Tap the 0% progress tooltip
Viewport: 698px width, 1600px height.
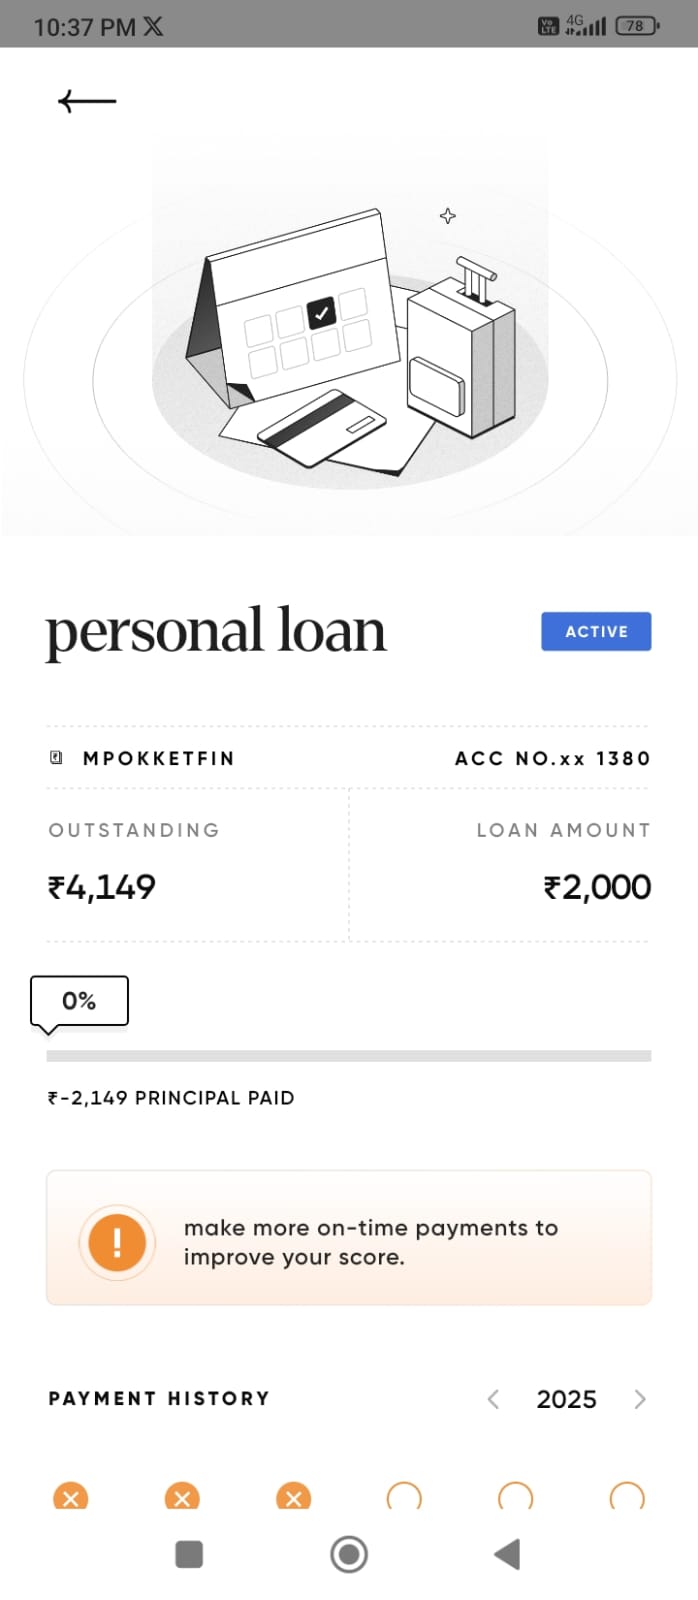tap(79, 1001)
